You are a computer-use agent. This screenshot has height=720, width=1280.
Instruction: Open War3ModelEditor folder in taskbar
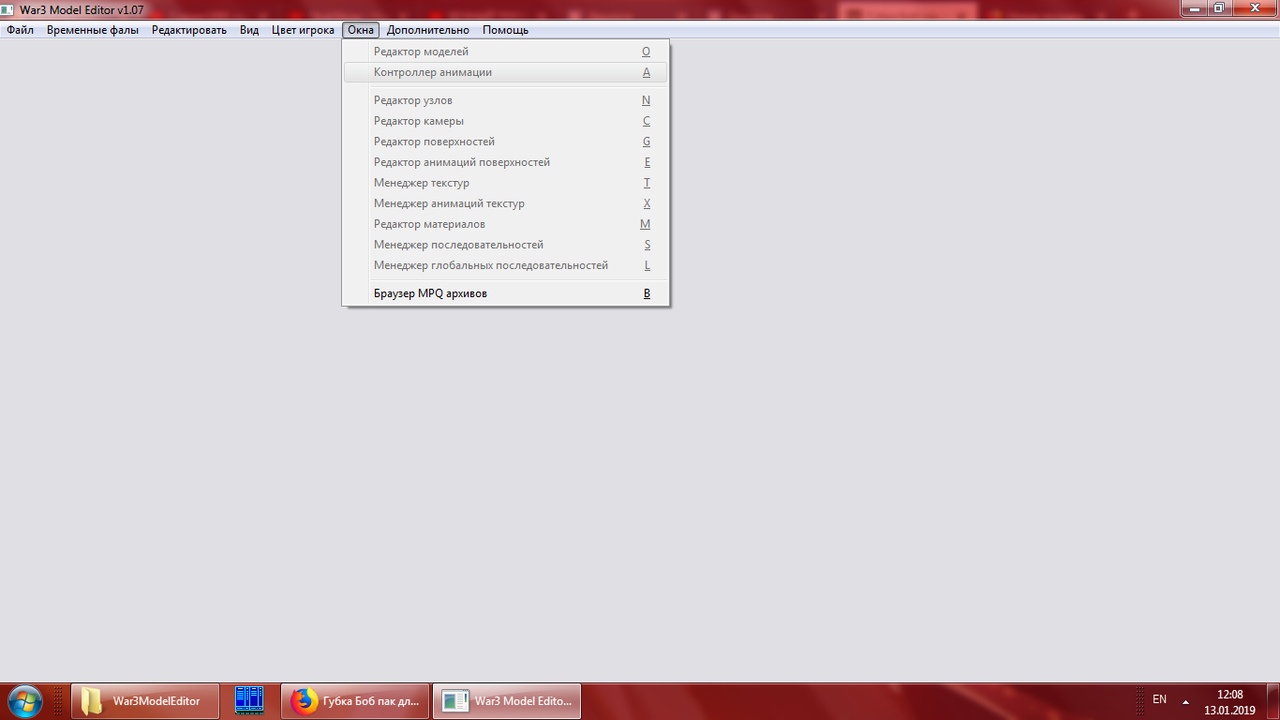pyautogui.click(x=144, y=701)
